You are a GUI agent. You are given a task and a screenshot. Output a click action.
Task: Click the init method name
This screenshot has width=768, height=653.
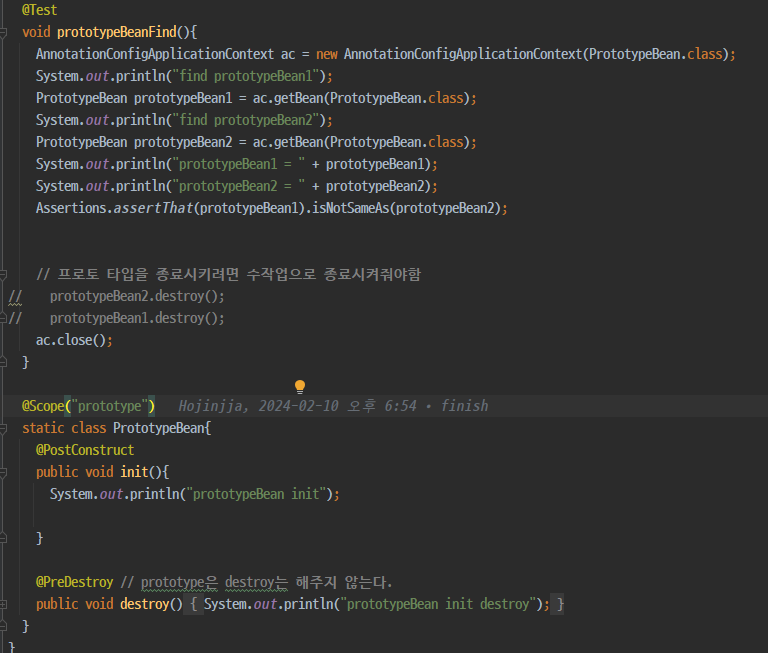click(134, 472)
